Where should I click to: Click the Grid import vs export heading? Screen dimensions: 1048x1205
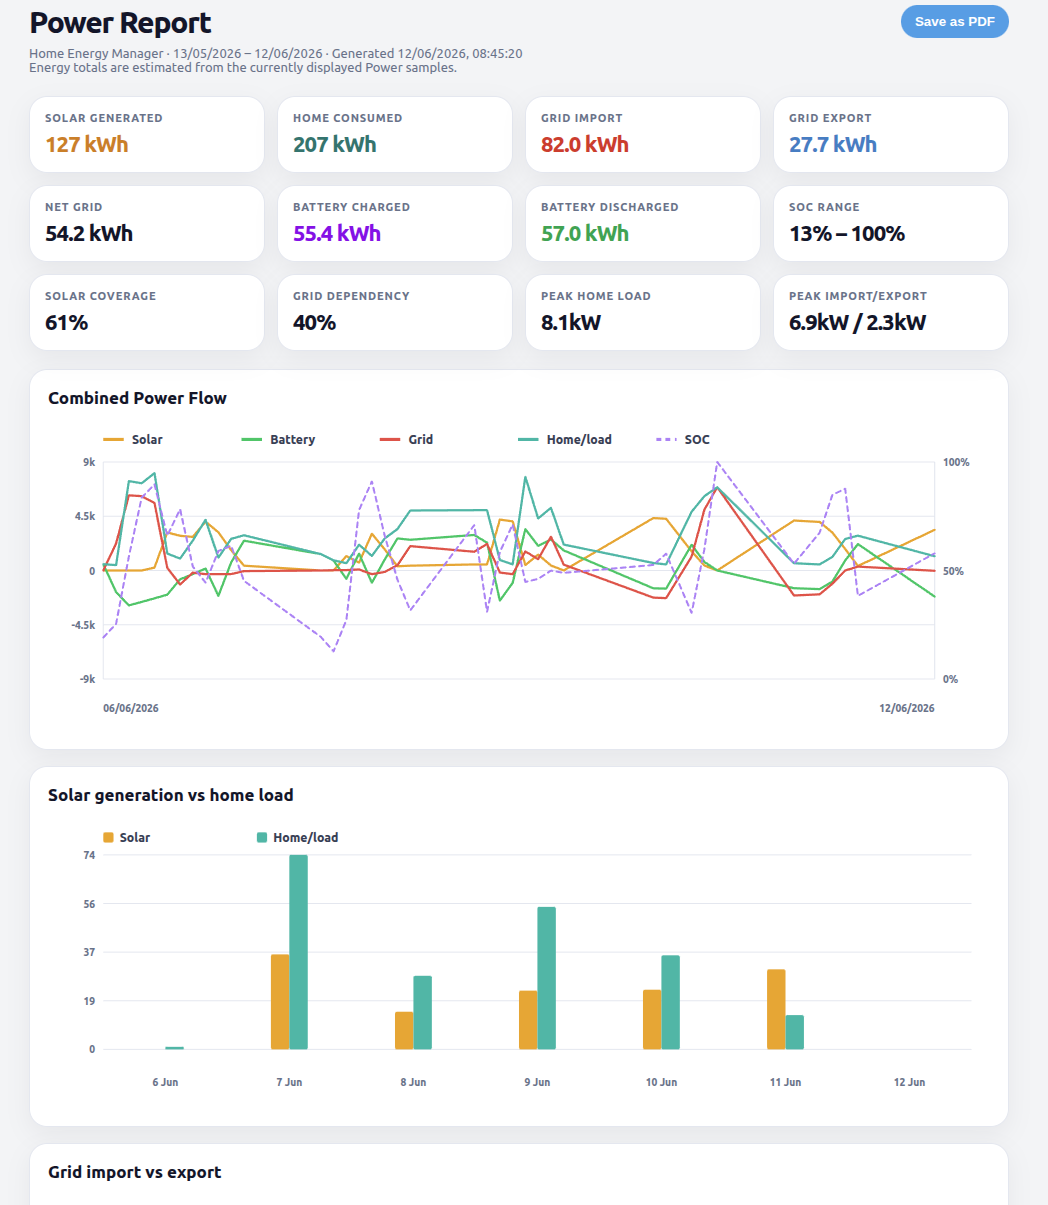point(135,1172)
